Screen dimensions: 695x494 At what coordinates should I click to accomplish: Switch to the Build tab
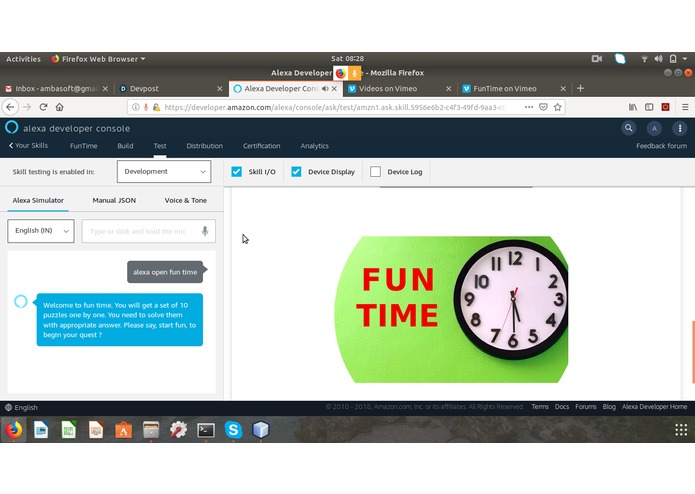tap(125, 146)
